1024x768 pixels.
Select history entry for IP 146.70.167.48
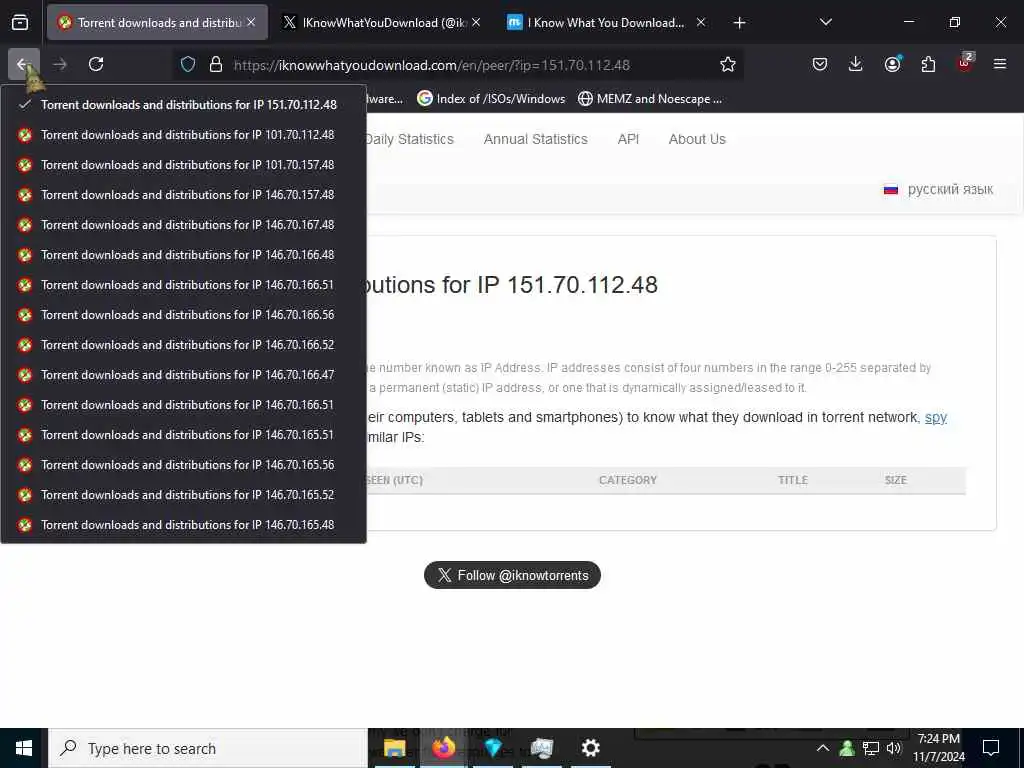tap(184, 225)
